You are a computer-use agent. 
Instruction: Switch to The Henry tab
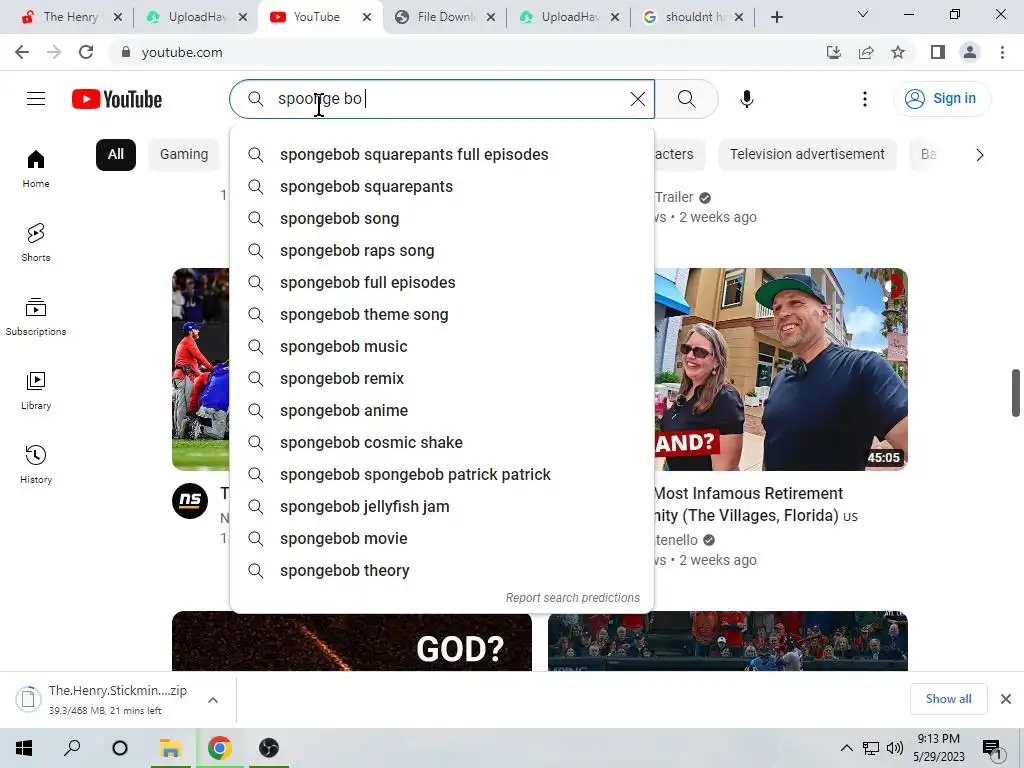71,17
